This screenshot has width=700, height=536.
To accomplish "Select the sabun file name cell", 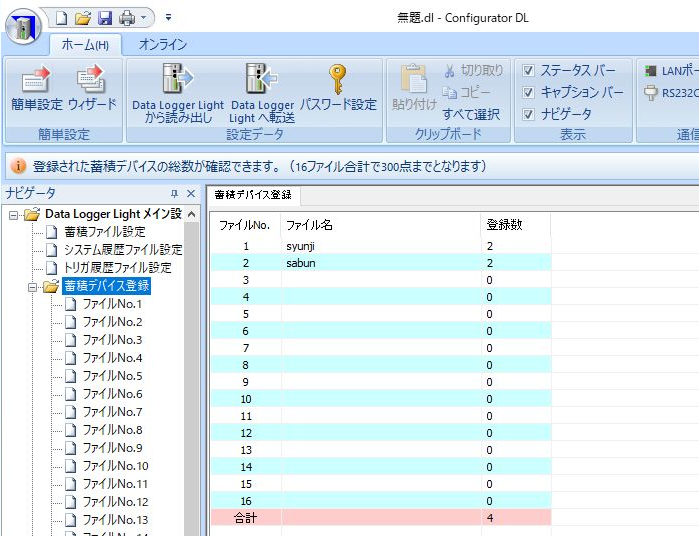I will tap(381, 263).
